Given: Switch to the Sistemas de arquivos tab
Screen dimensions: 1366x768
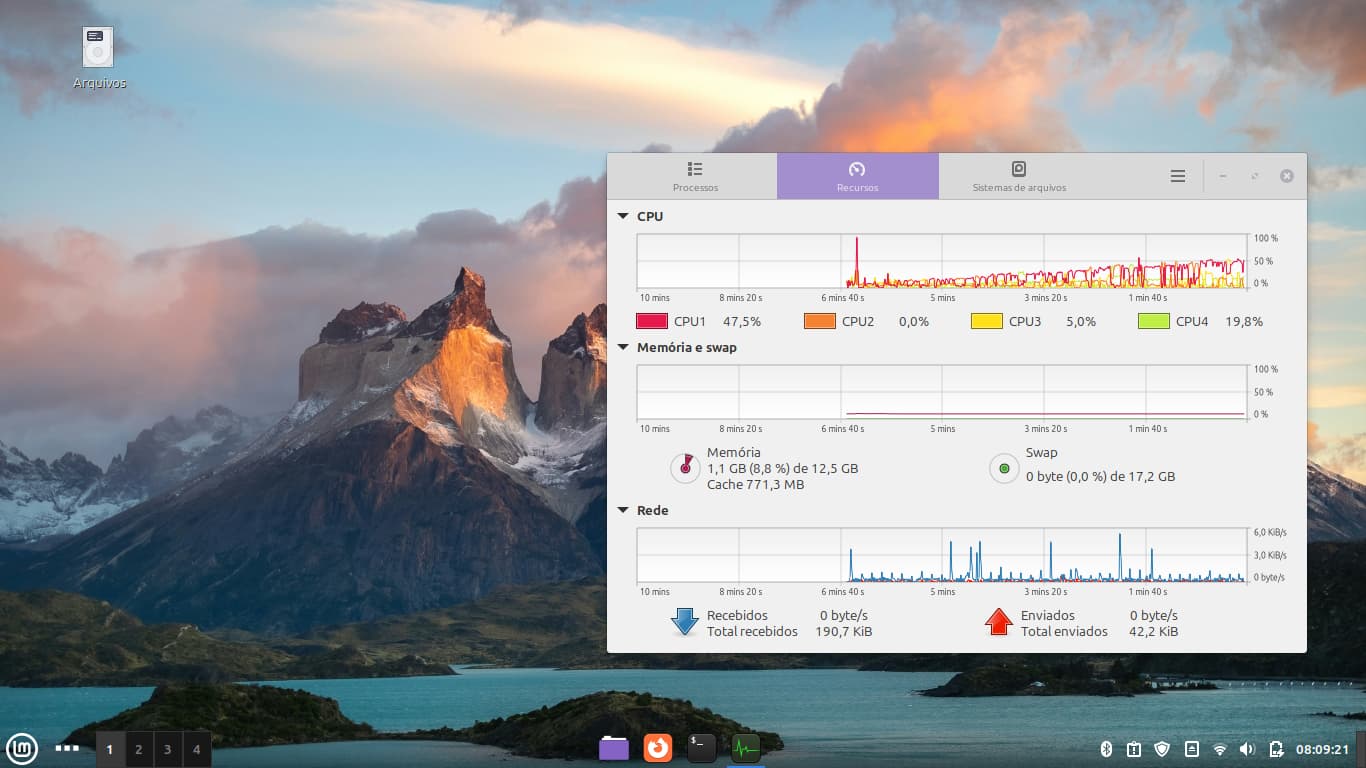Looking at the screenshot, I should click(1019, 176).
